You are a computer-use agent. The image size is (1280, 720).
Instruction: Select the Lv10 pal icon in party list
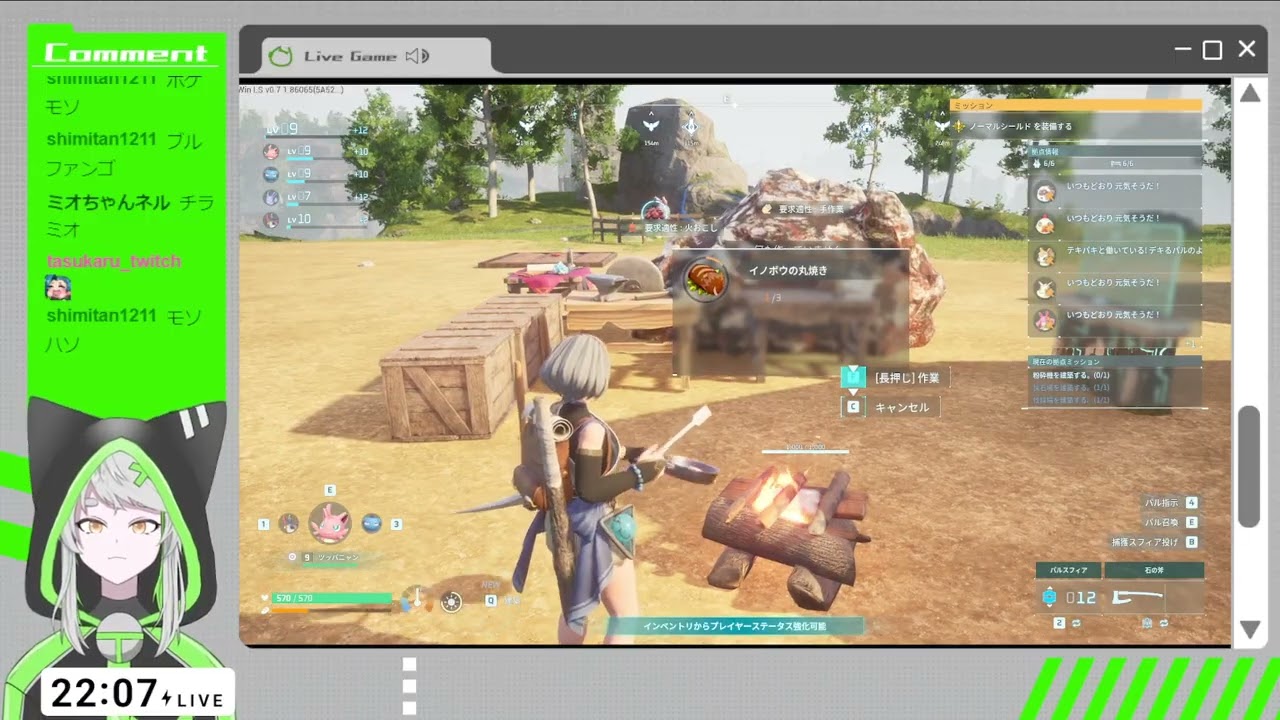270,220
